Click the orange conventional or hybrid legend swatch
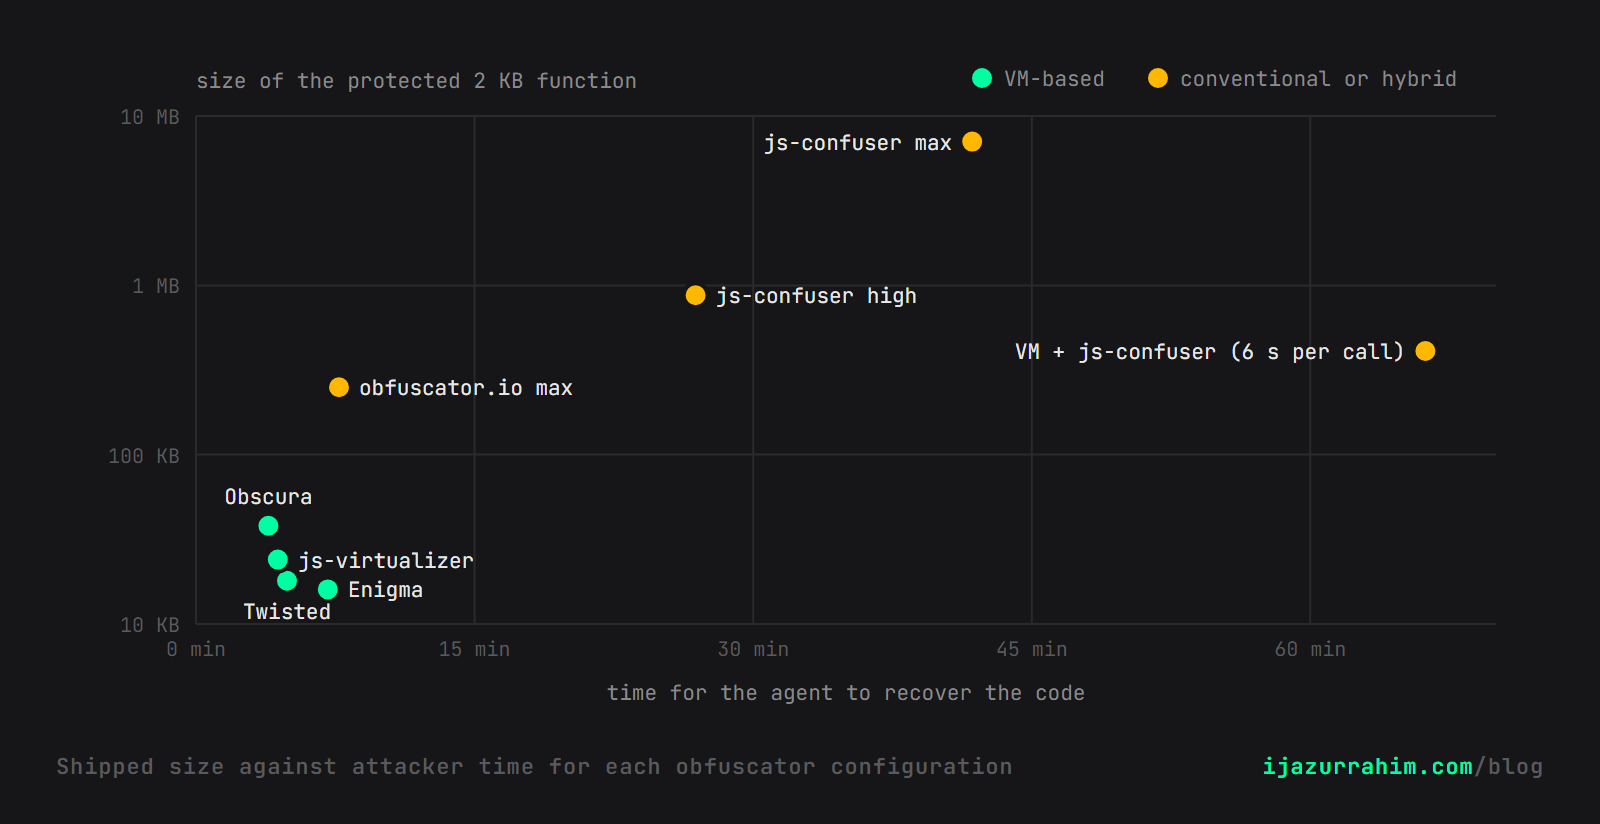Screen dimensions: 1600x824 1158,78
